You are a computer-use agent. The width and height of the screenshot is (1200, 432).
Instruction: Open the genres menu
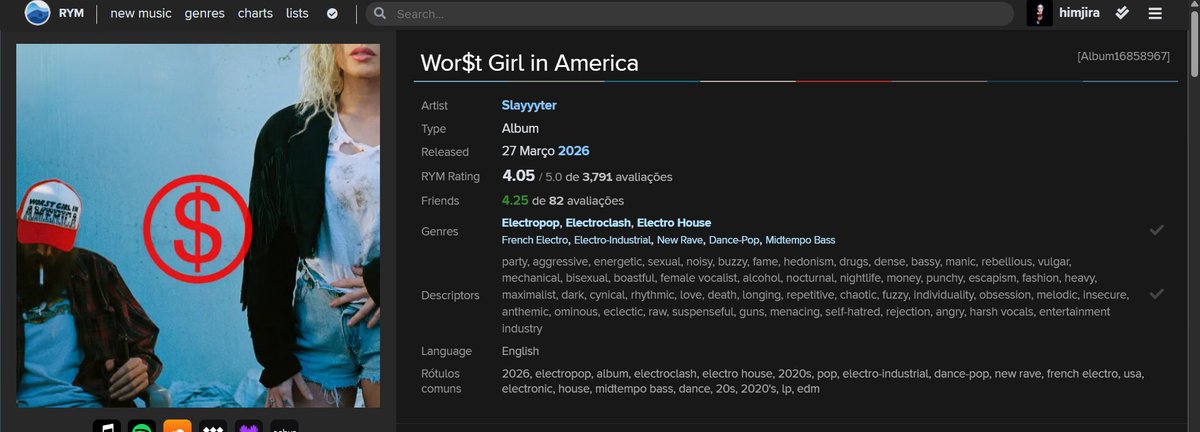pyautogui.click(x=204, y=14)
